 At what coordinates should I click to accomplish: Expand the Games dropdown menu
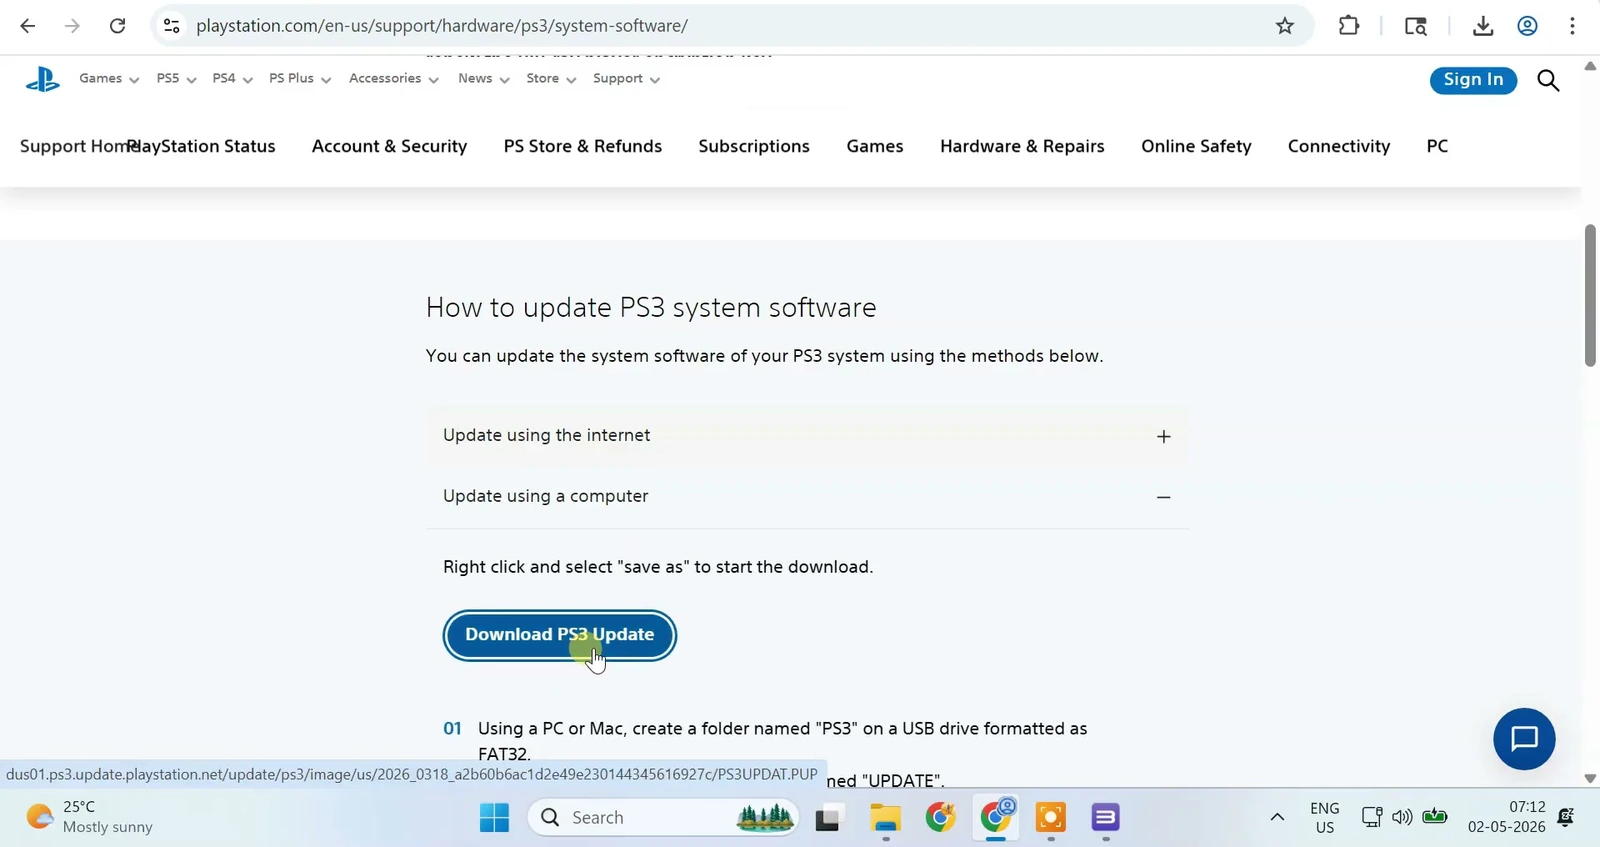point(109,79)
